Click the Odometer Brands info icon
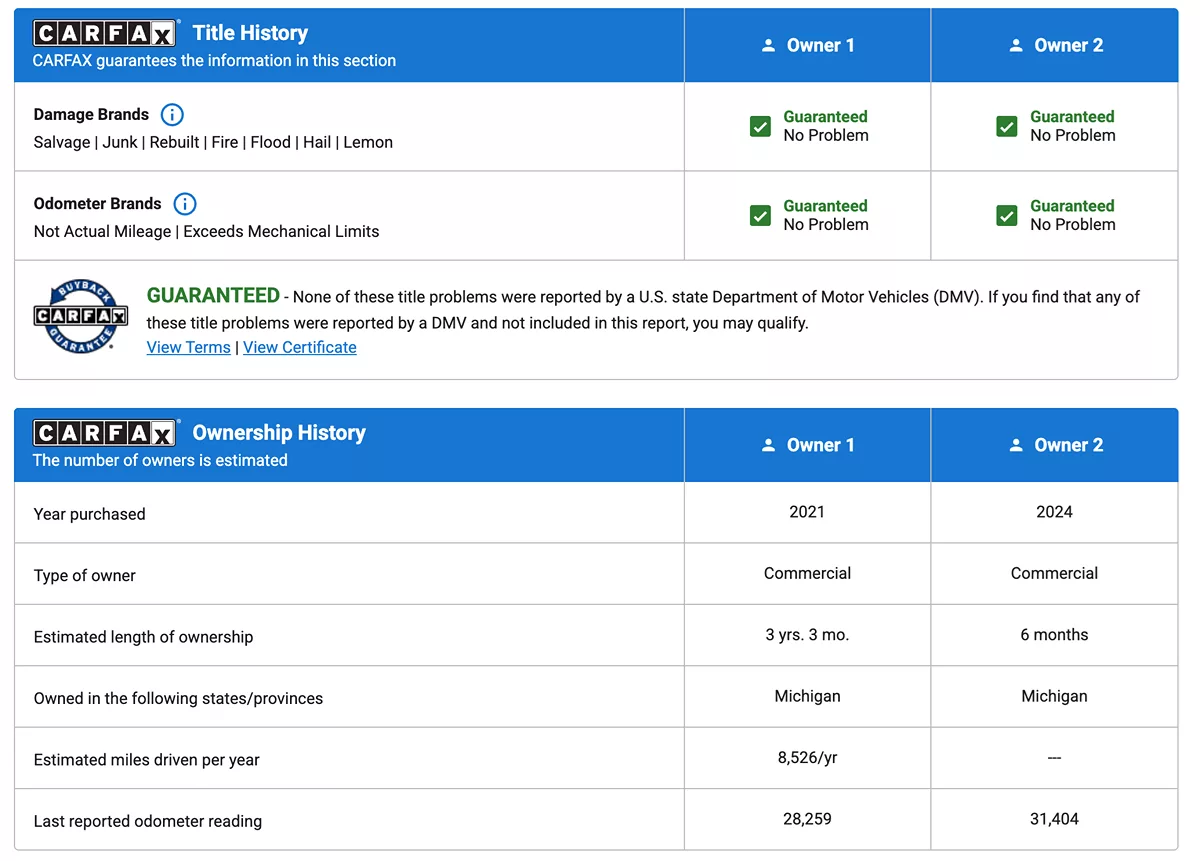 coord(185,204)
